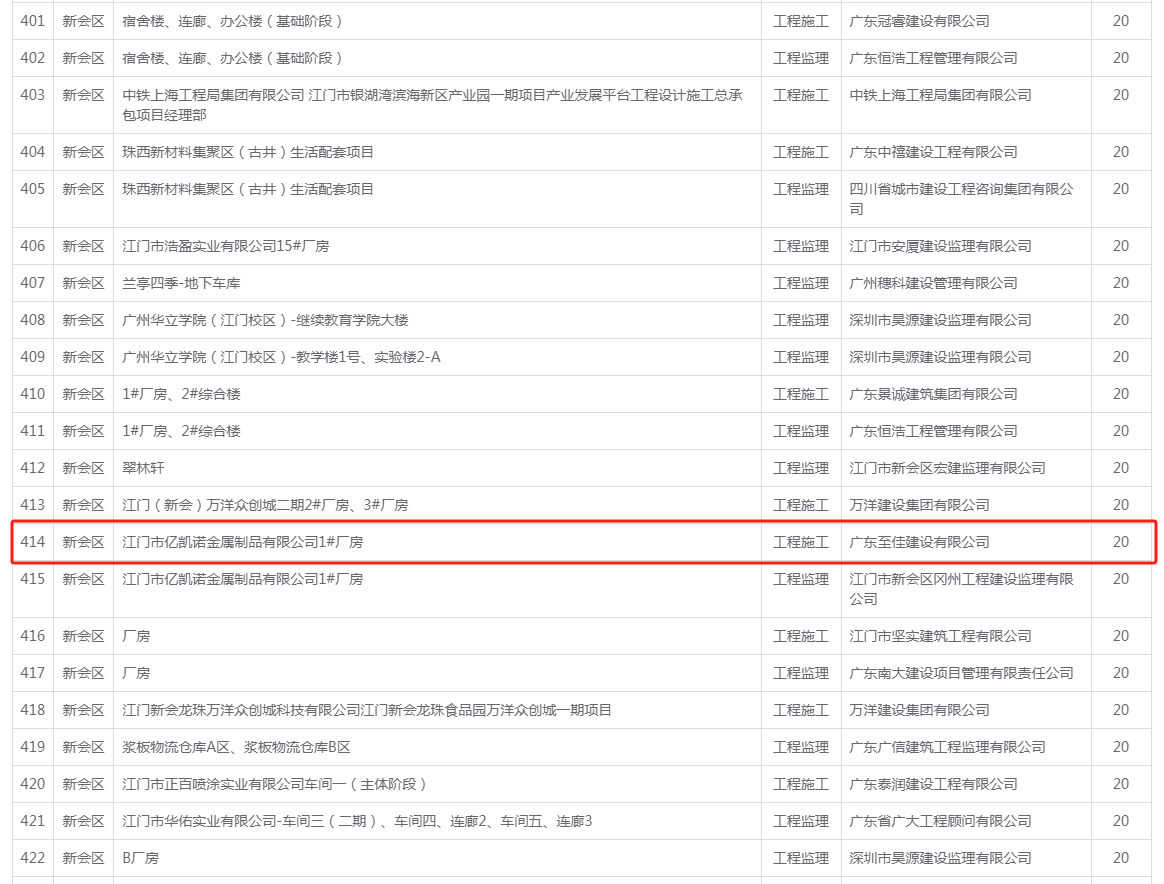Click 工程施工 type in row 416
Screen dimensions: 1164x884
pyautogui.click(x=800, y=636)
